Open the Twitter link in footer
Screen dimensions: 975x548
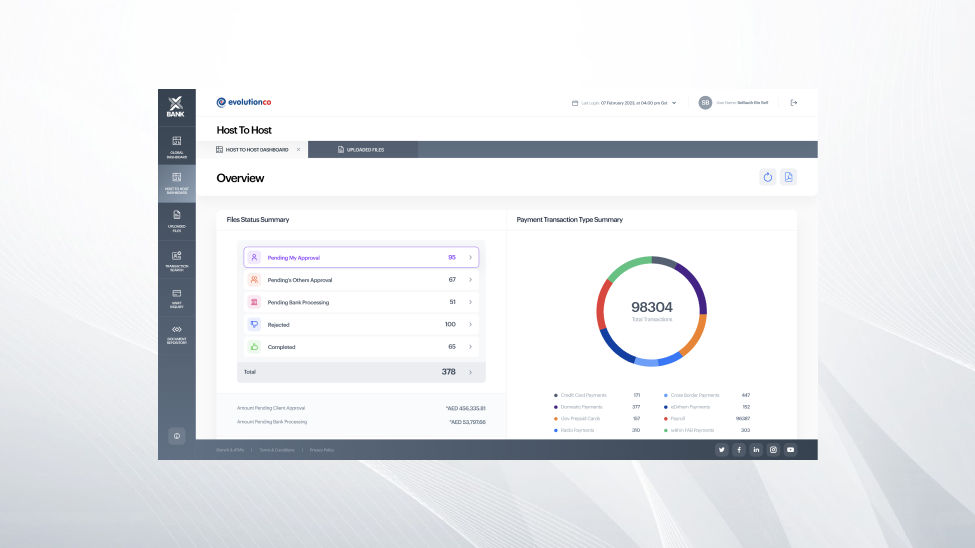[x=721, y=450]
